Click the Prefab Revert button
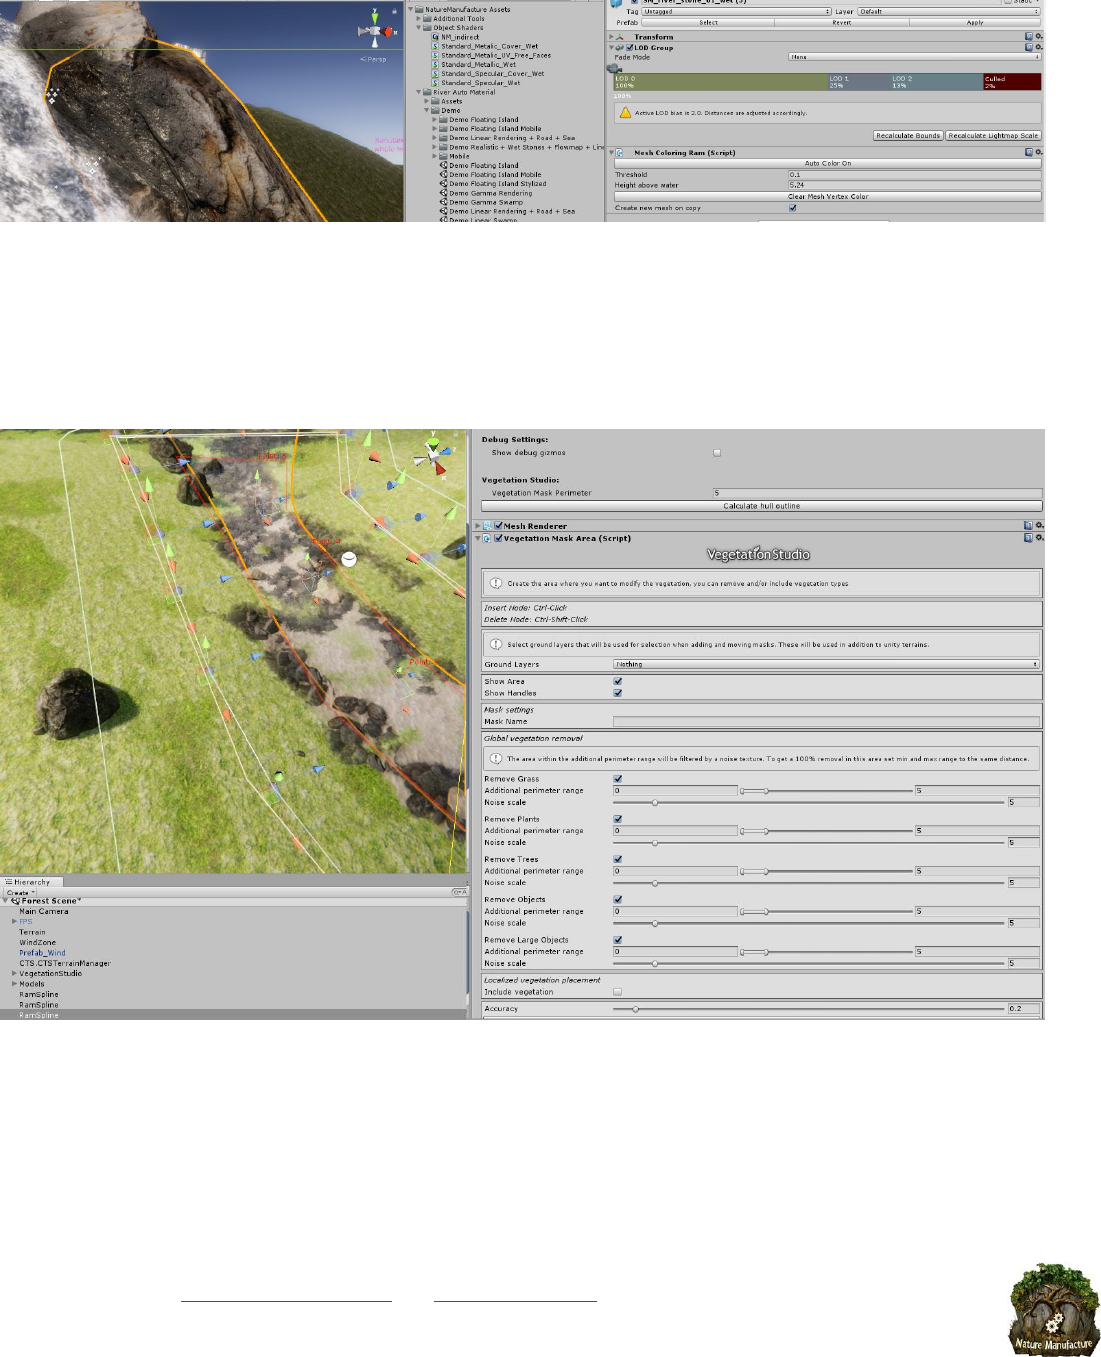Image resolution: width=1101 pixels, height=1357 pixels. [842, 22]
